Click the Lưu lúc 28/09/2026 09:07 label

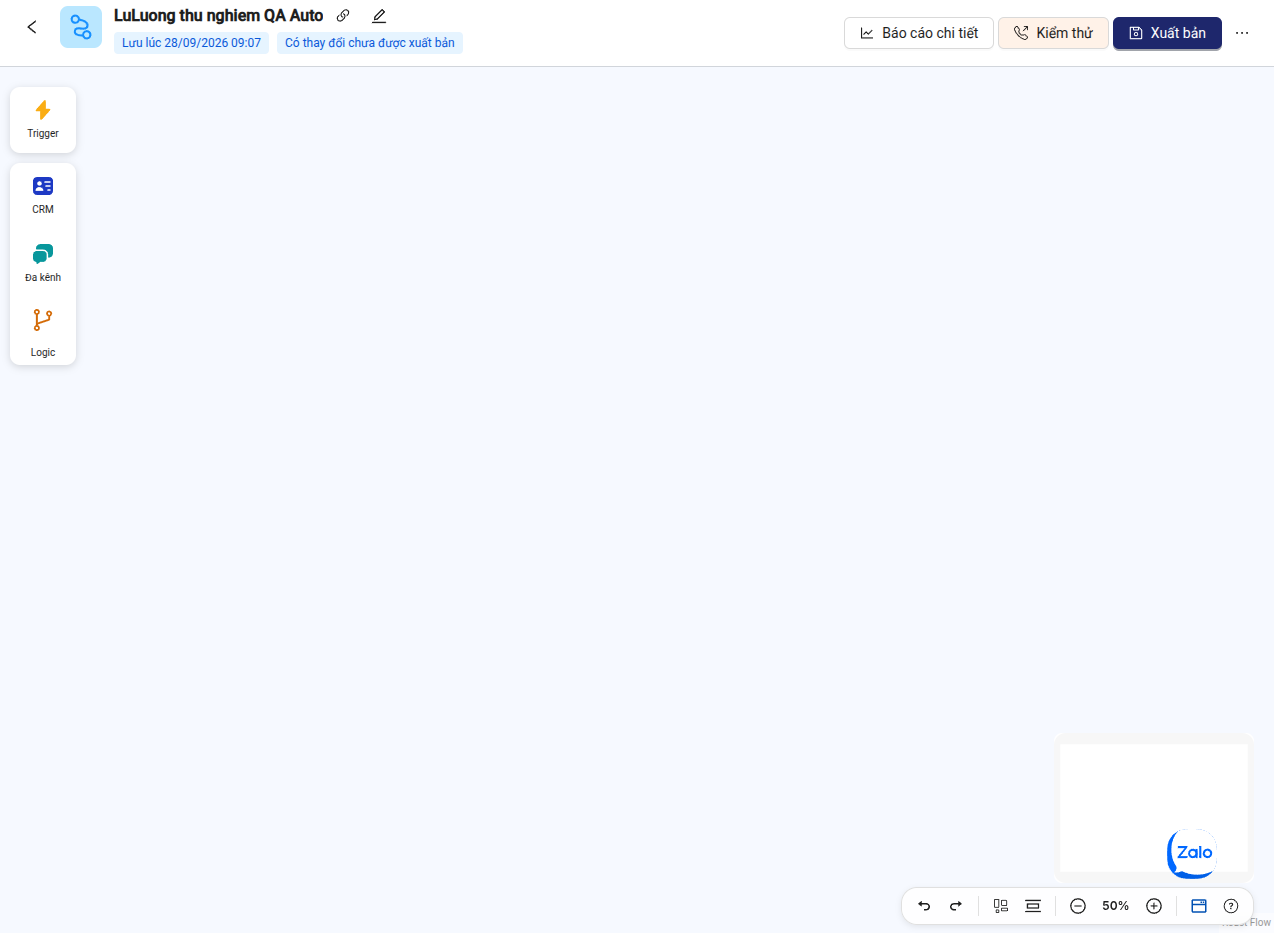point(191,43)
